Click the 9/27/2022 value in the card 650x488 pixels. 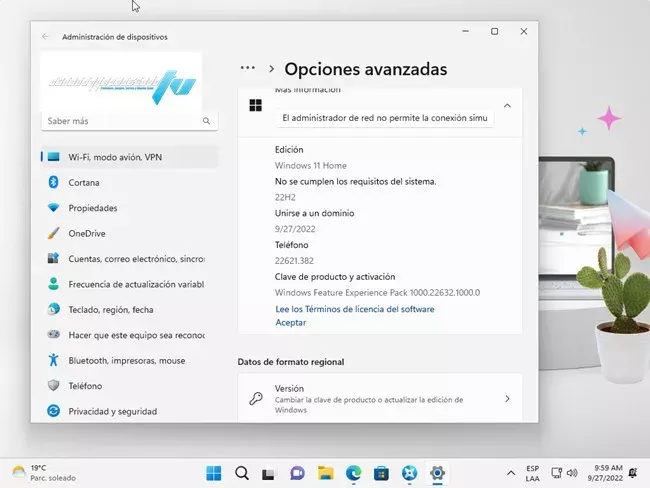(295, 229)
